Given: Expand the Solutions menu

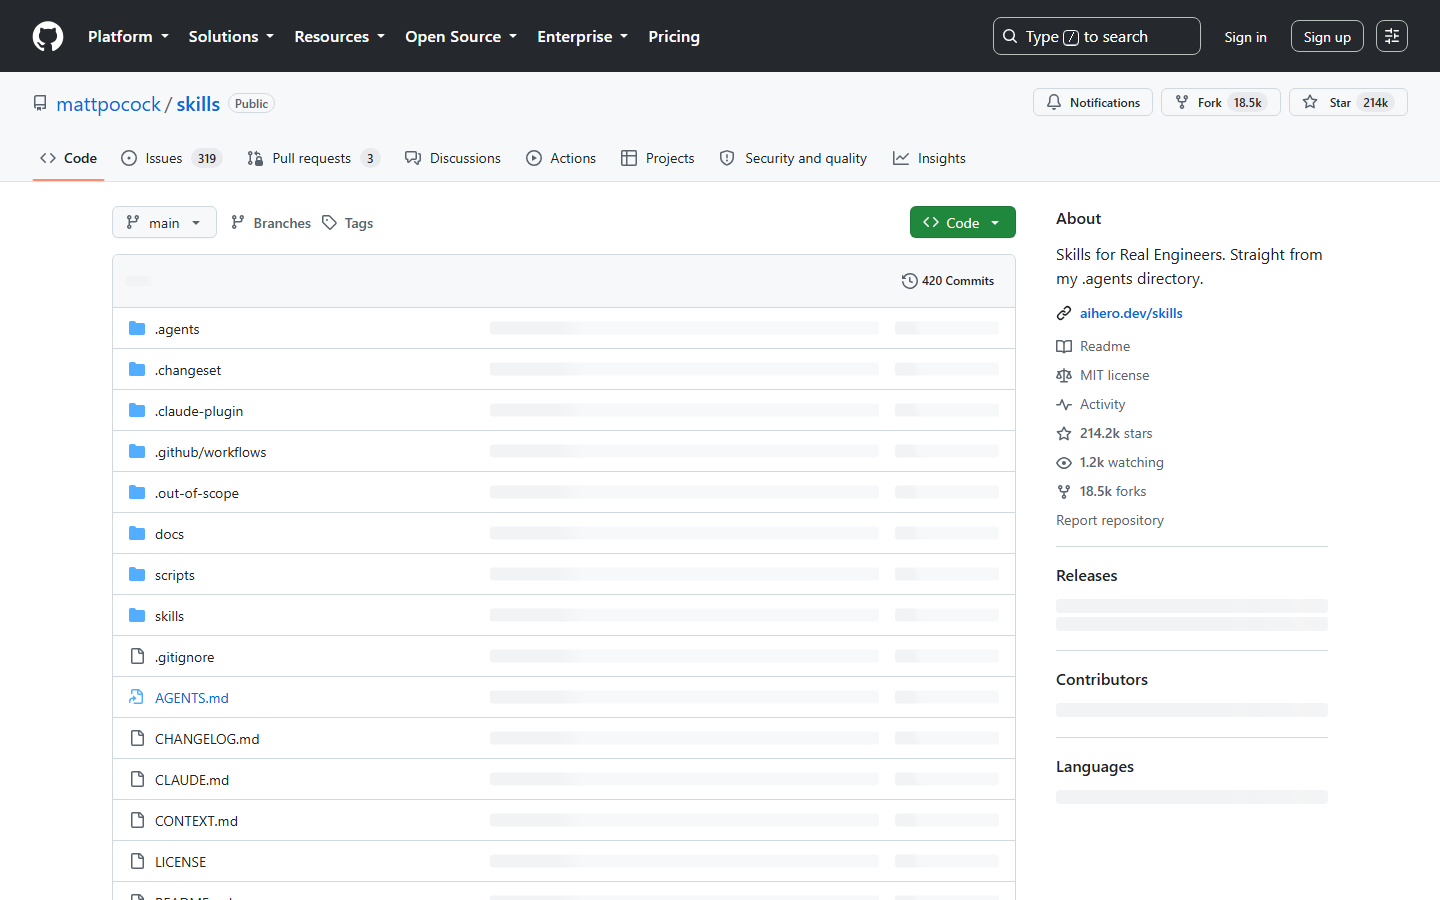Looking at the screenshot, I should [231, 36].
